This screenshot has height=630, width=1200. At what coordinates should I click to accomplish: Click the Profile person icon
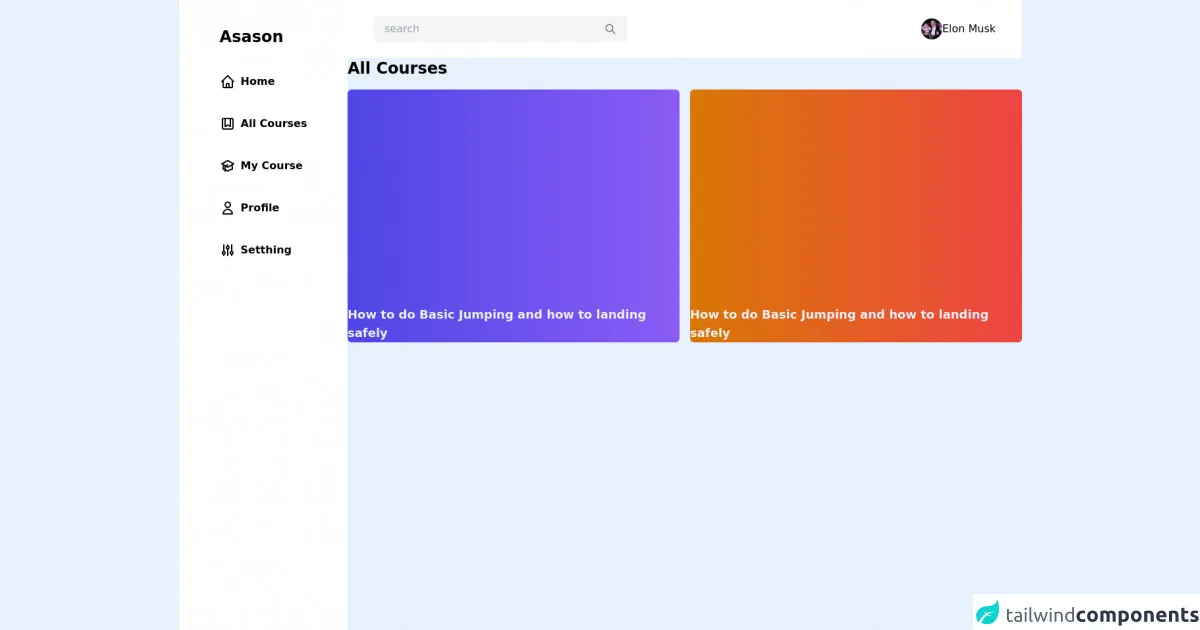pos(227,208)
